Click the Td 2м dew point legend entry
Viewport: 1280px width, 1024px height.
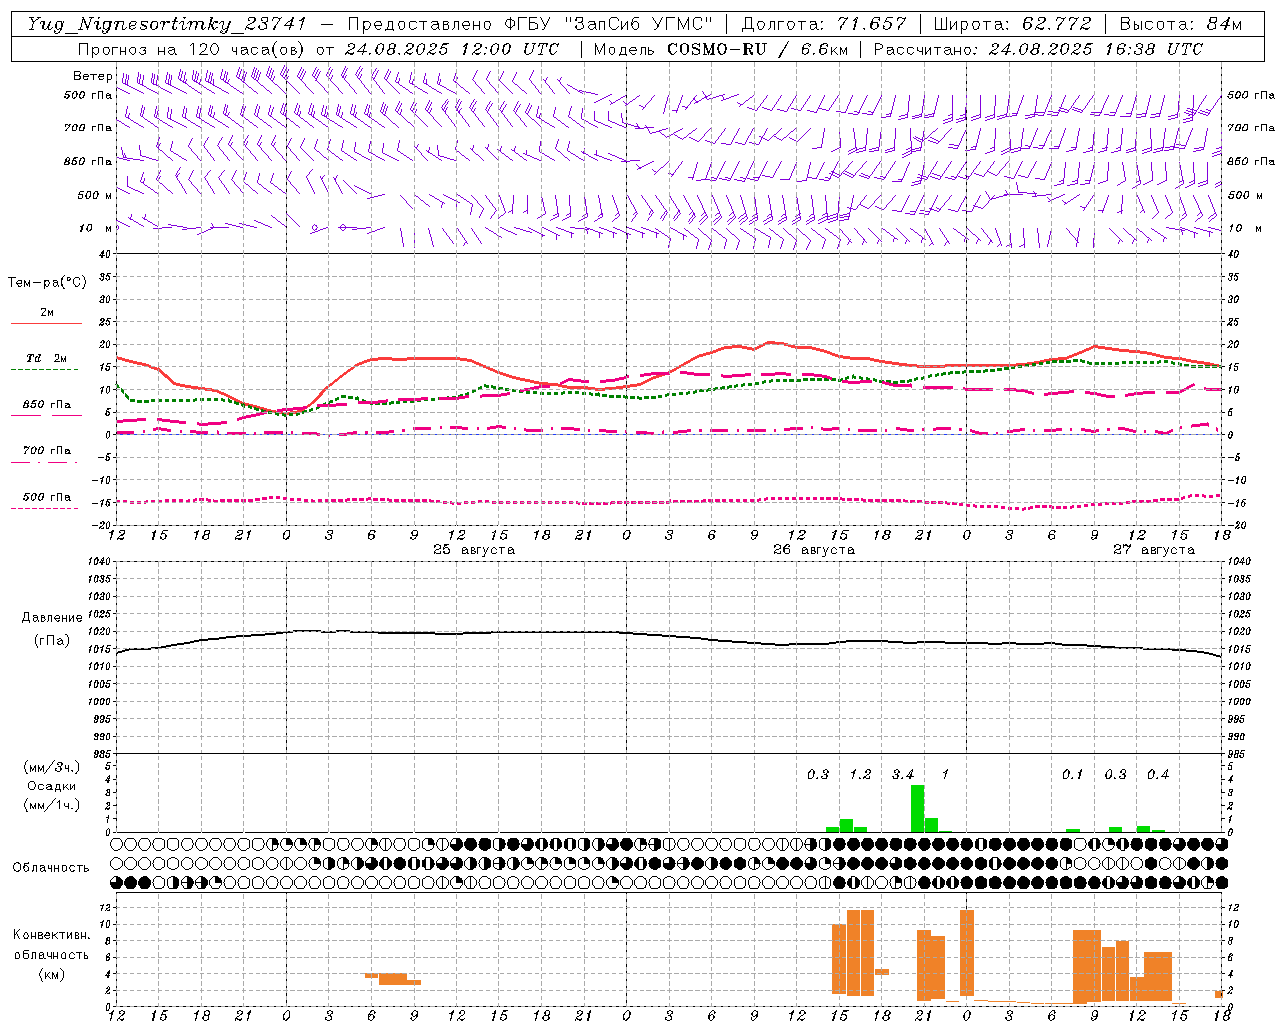pos(46,358)
